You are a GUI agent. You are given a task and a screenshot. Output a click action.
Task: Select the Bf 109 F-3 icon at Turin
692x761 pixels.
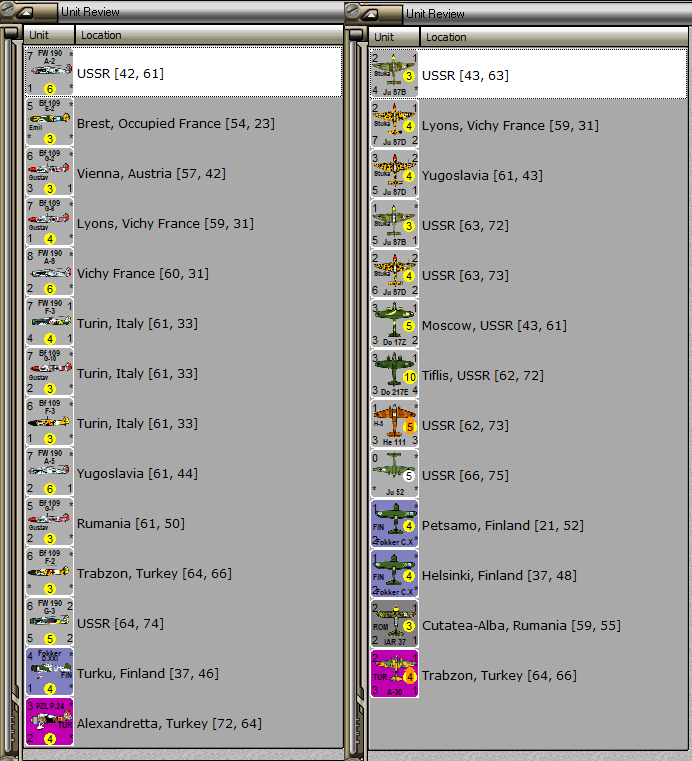pos(49,422)
